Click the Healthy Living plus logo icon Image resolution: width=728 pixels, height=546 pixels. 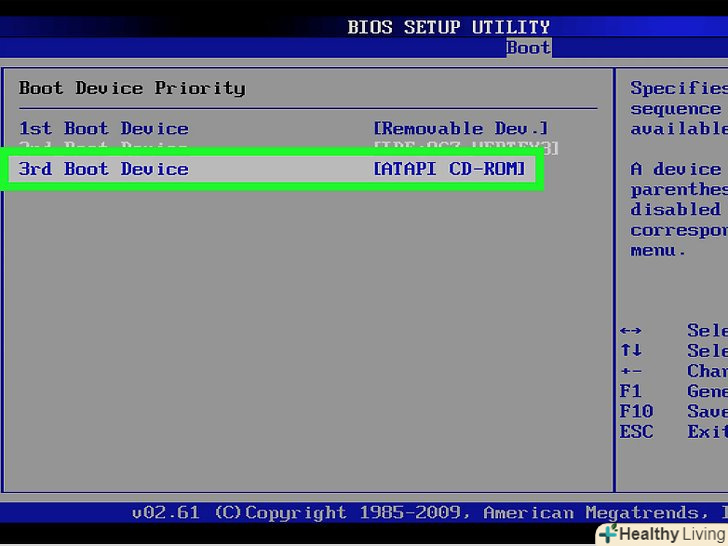tap(608, 534)
